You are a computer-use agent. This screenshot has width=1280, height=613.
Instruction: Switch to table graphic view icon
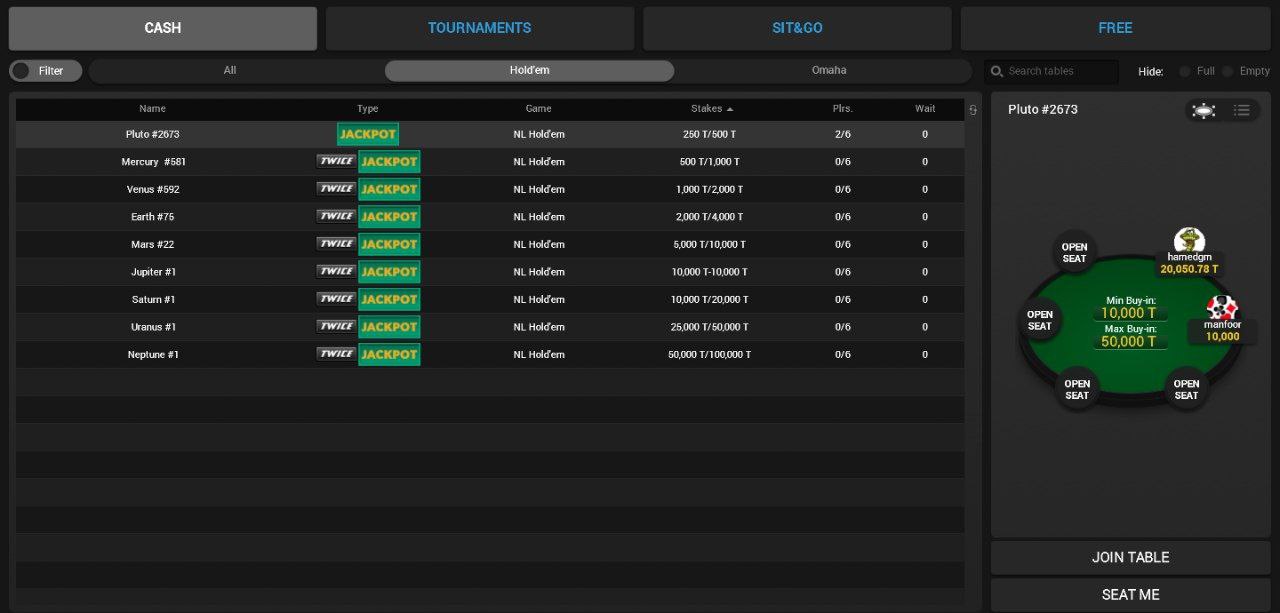[x=1204, y=110]
